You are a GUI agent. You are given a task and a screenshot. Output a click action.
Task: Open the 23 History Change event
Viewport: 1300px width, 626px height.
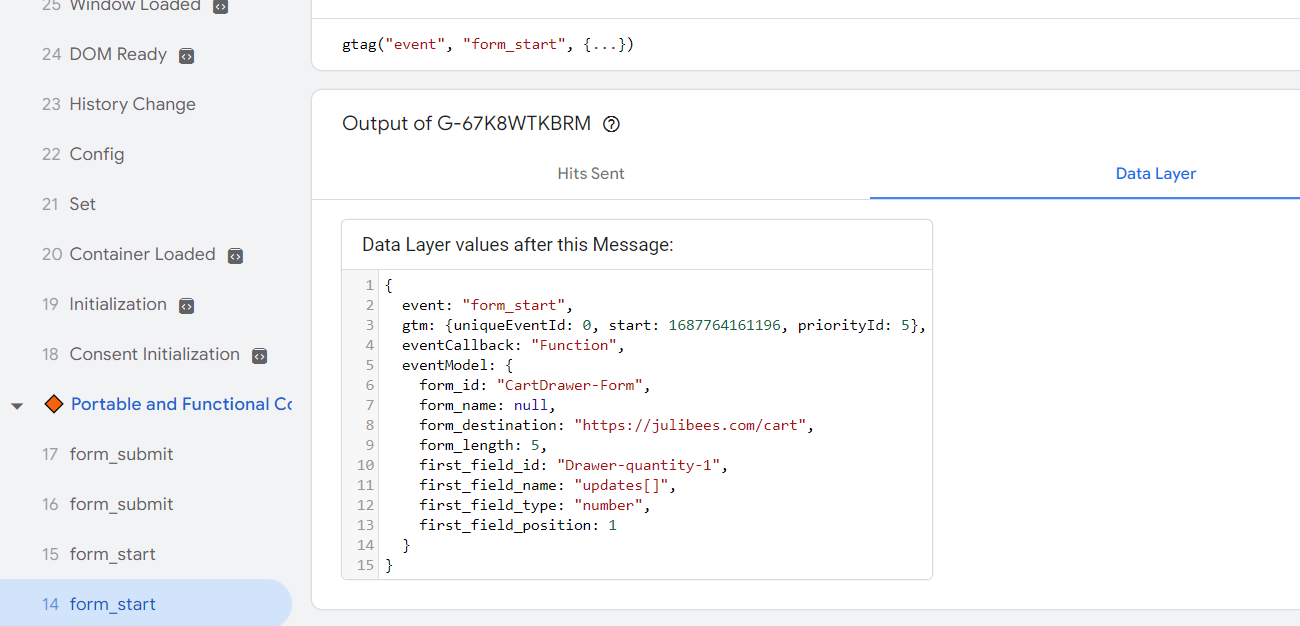(x=132, y=104)
